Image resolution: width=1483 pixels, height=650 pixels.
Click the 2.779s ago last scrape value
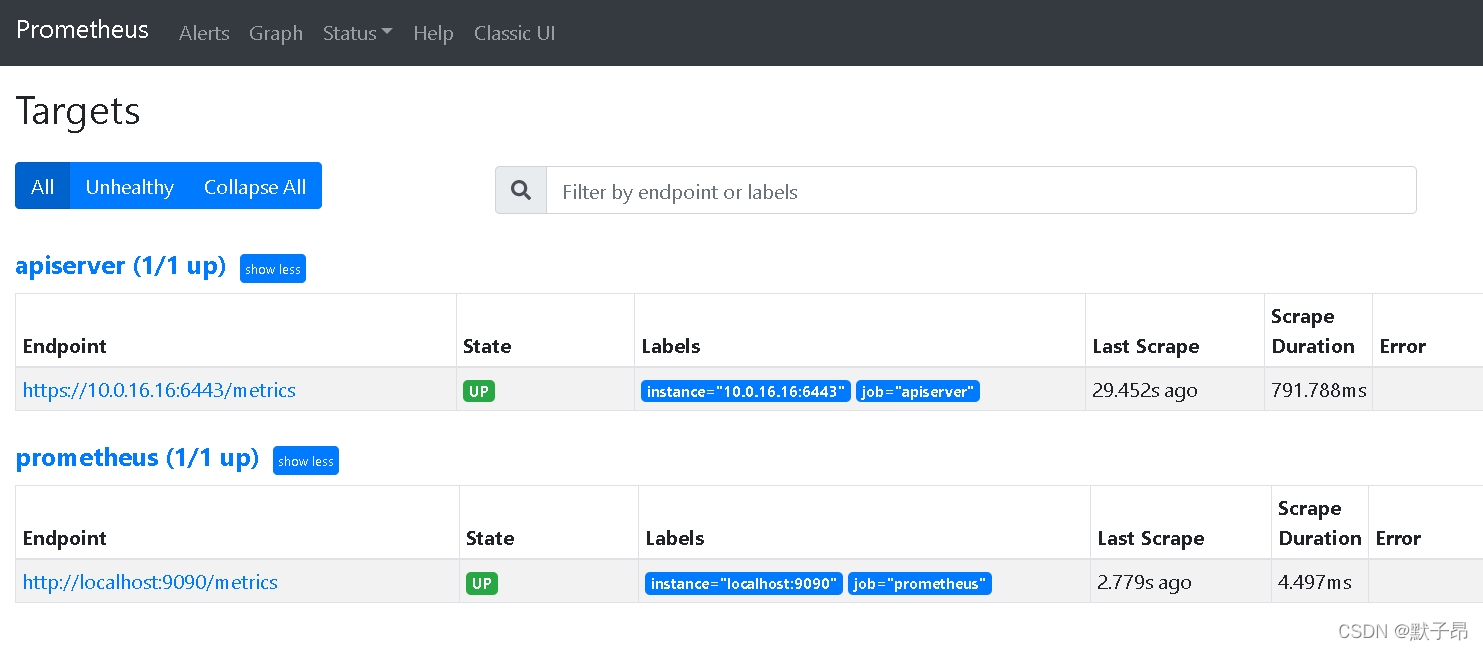[x=1144, y=582]
